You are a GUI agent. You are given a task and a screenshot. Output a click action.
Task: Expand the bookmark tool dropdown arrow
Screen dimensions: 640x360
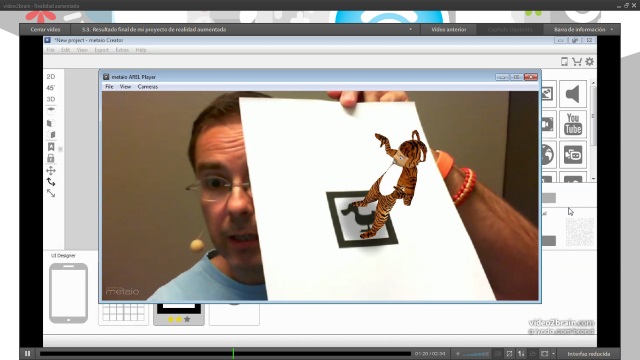60,149
